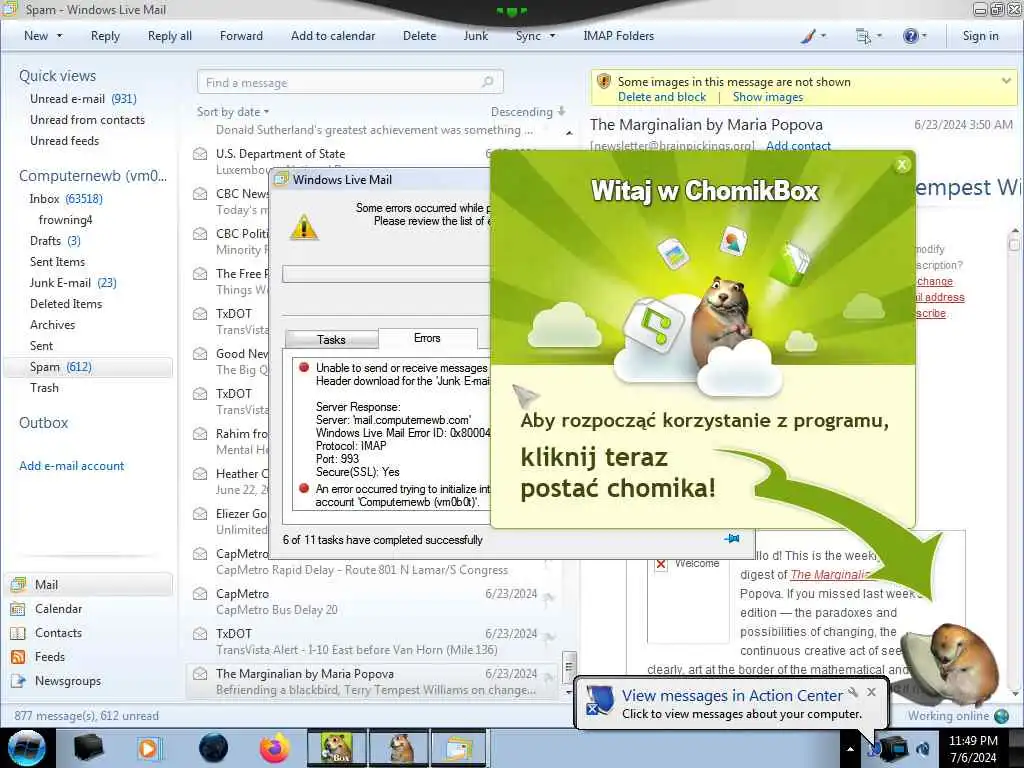The image size is (1024, 768).
Task: Launch Firefox from the taskbar
Action: pyautogui.click(x=275, y=748)
